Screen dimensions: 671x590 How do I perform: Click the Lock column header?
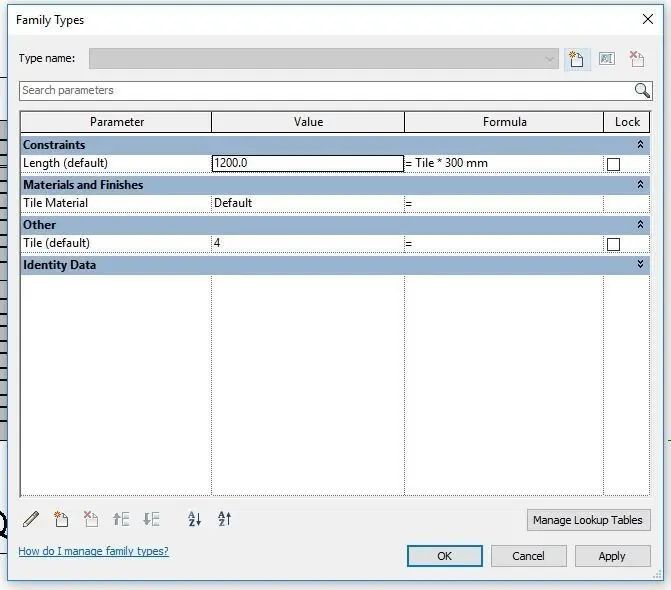click(x=627, y=122)
